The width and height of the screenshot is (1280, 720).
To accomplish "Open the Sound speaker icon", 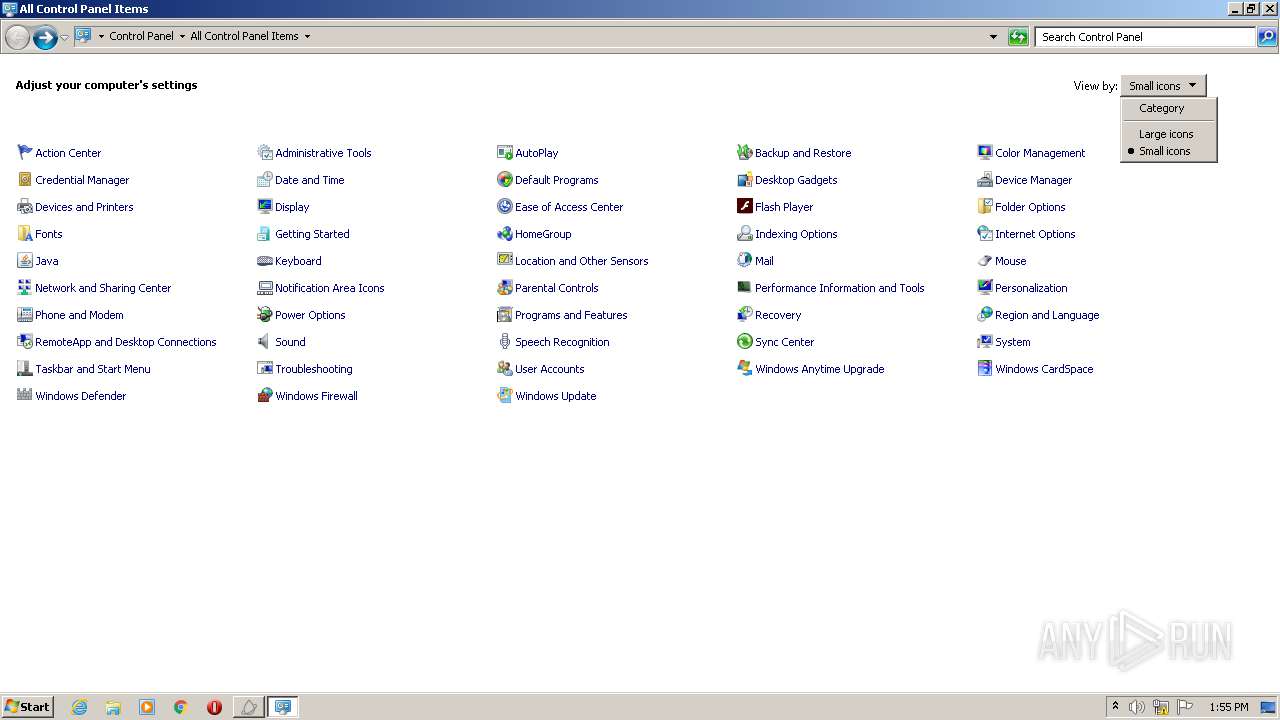I will click(265, 342).
